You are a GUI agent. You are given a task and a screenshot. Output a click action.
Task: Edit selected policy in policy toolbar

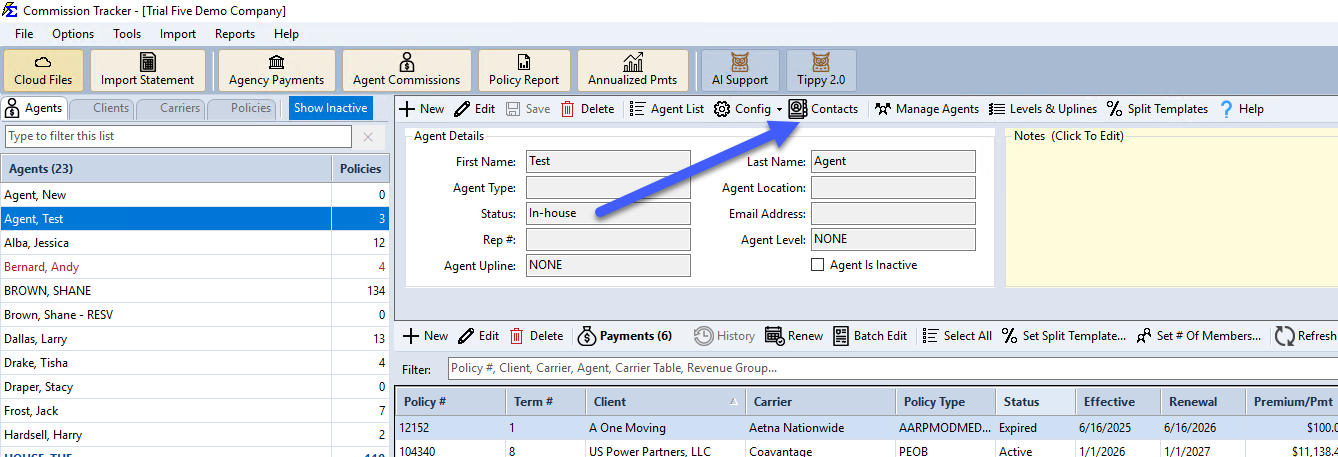(x=479, y=336)
